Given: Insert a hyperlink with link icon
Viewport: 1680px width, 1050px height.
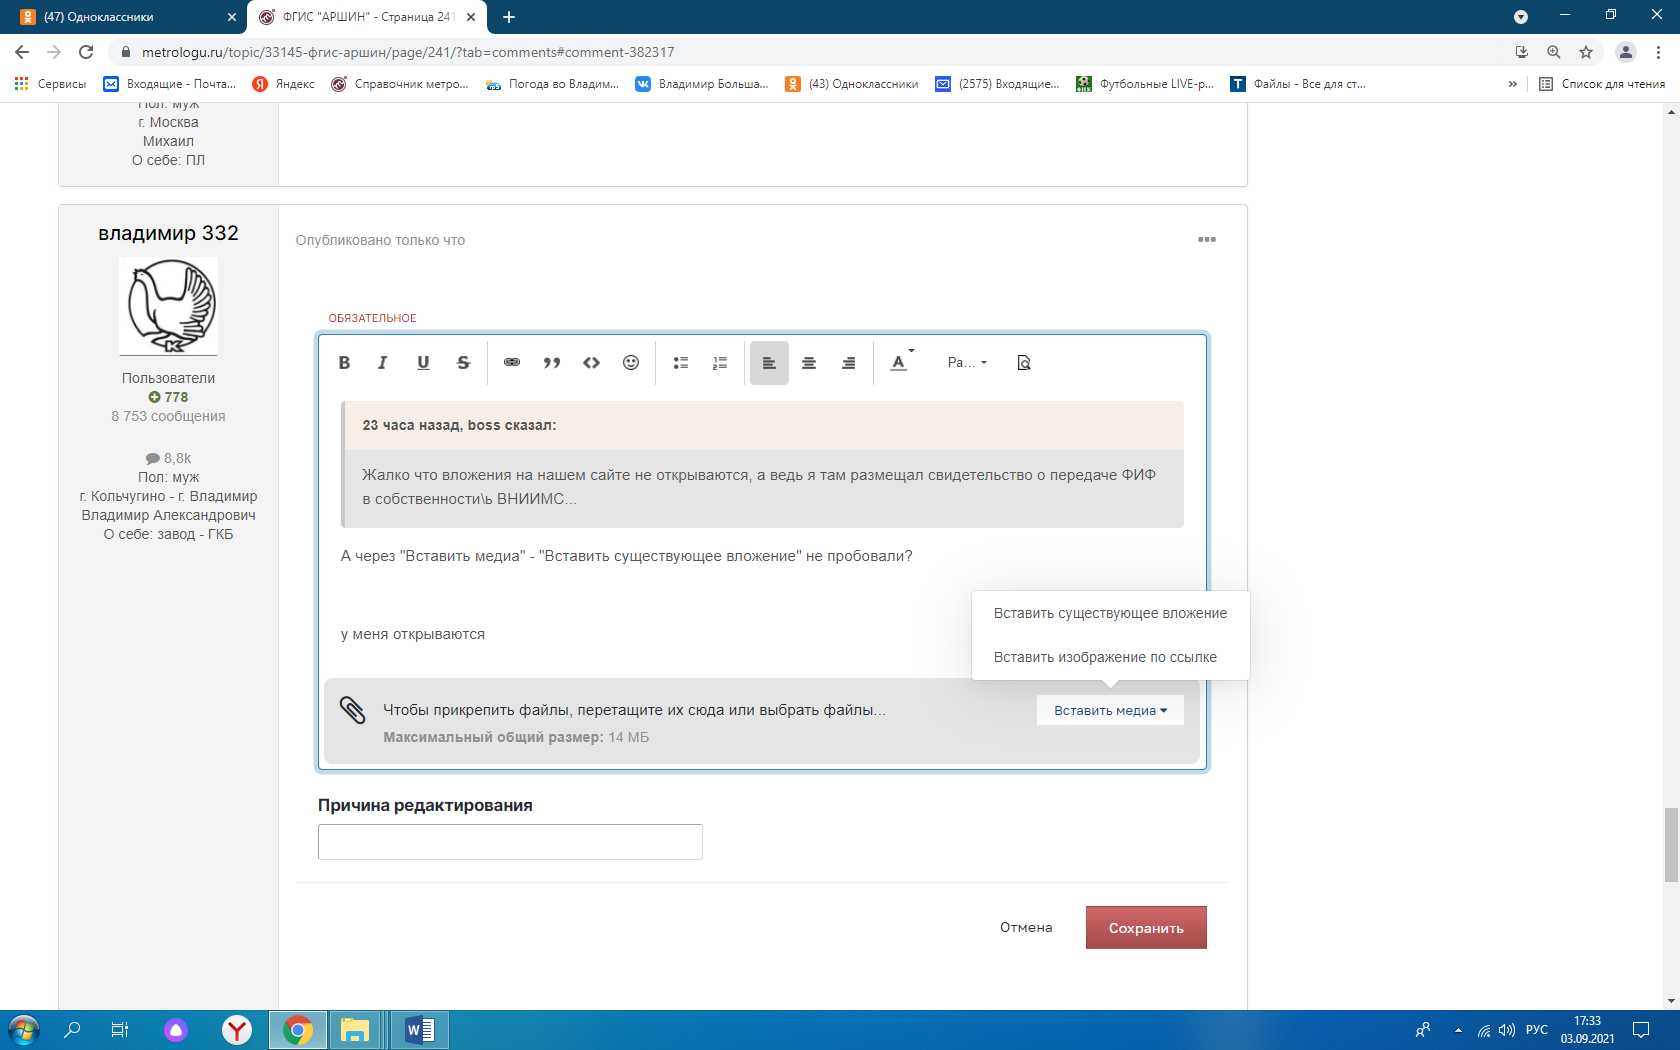Looking at the screenshot, I should [512, 363].
